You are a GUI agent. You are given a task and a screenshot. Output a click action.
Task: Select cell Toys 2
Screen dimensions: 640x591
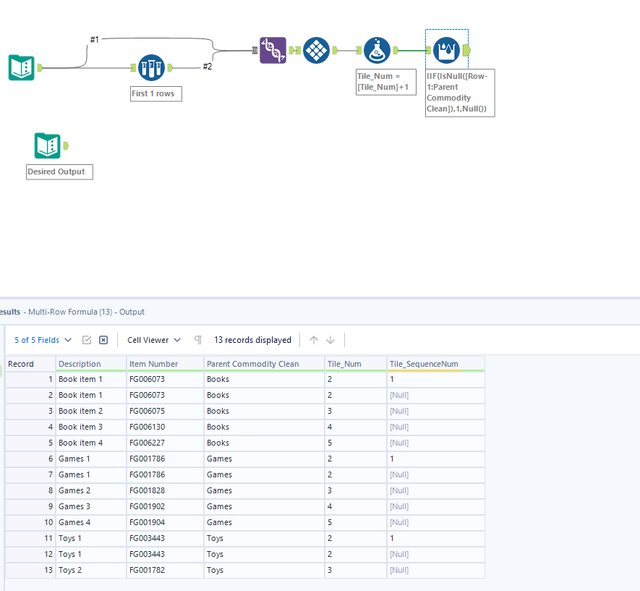(91, 570)
